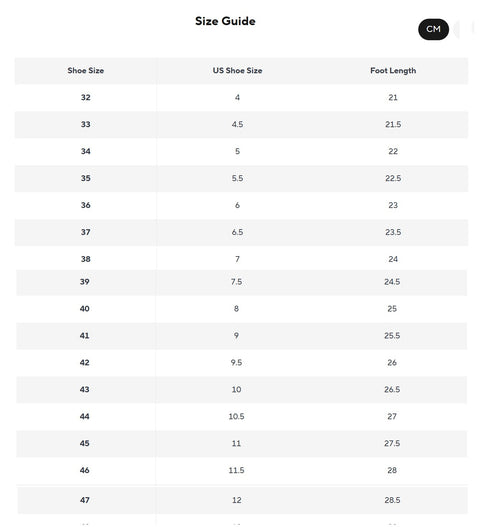Viewport: 480px width, 527px height.
Task: Select the shoe size 32 row
Action: coord(241,97)
